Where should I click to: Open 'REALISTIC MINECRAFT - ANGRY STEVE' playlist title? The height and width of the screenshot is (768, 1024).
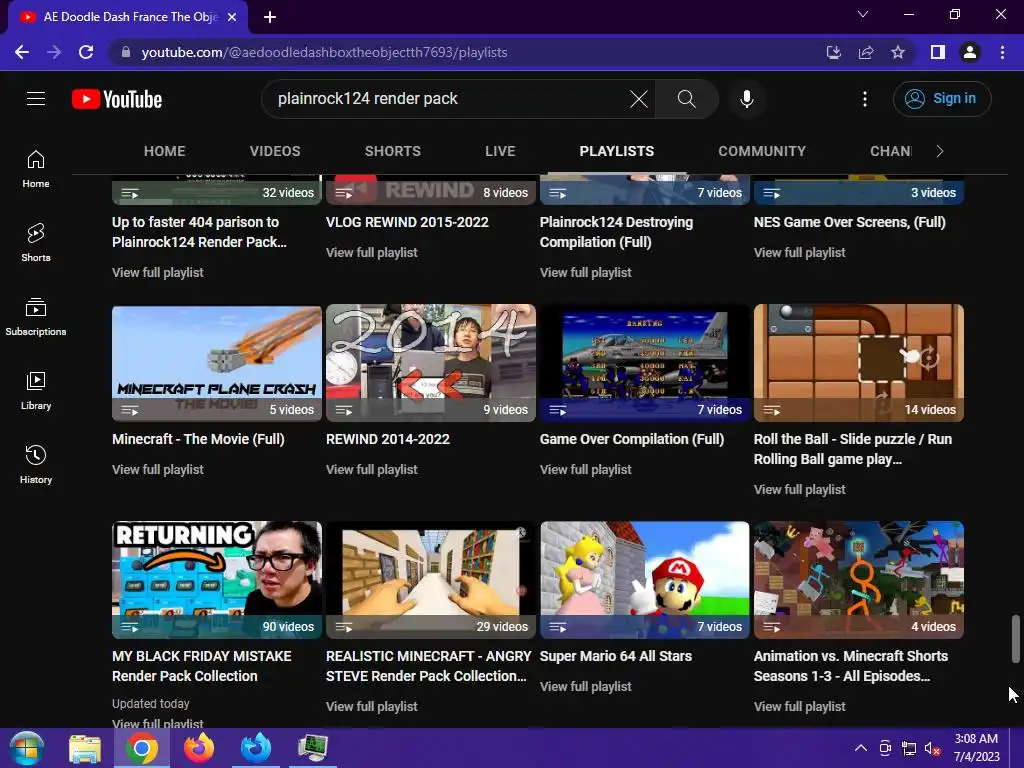point(428,665)
